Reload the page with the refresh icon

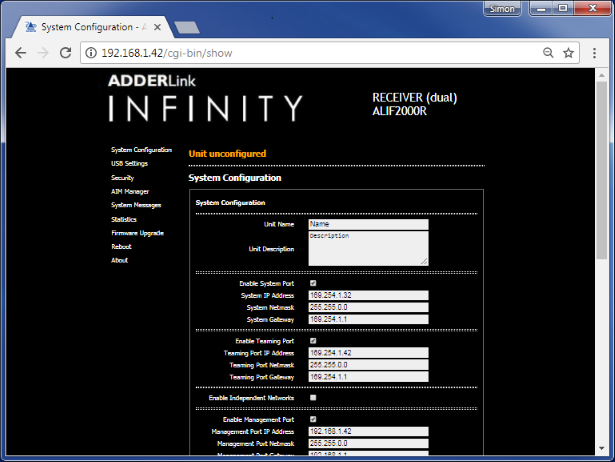66,53
